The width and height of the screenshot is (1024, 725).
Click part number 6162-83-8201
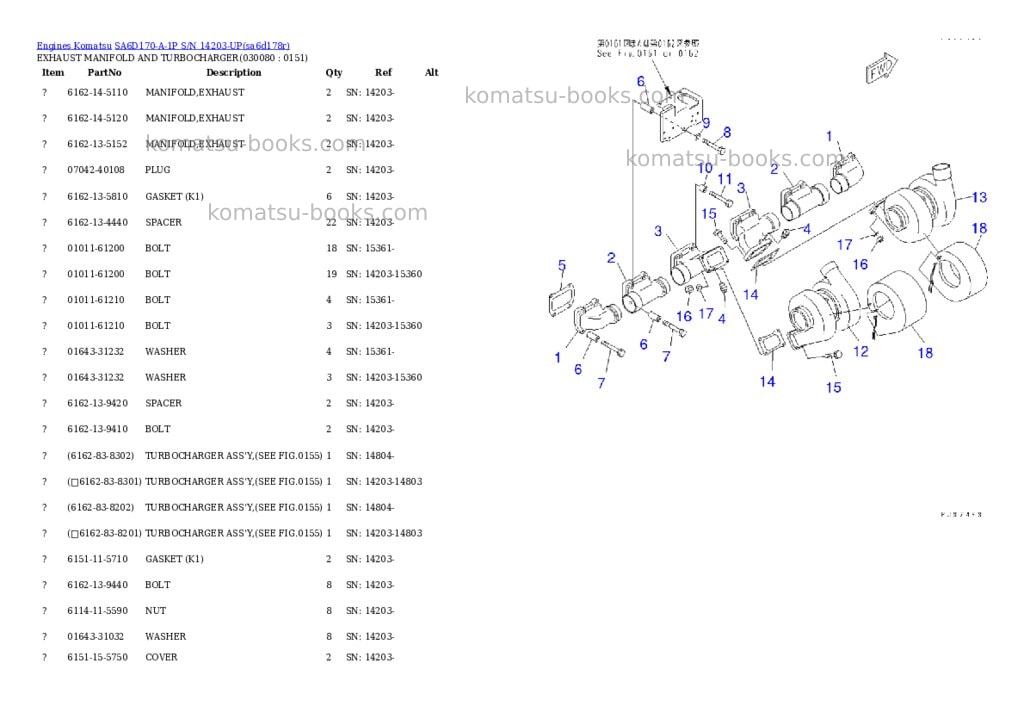click(x=104, y=534)
